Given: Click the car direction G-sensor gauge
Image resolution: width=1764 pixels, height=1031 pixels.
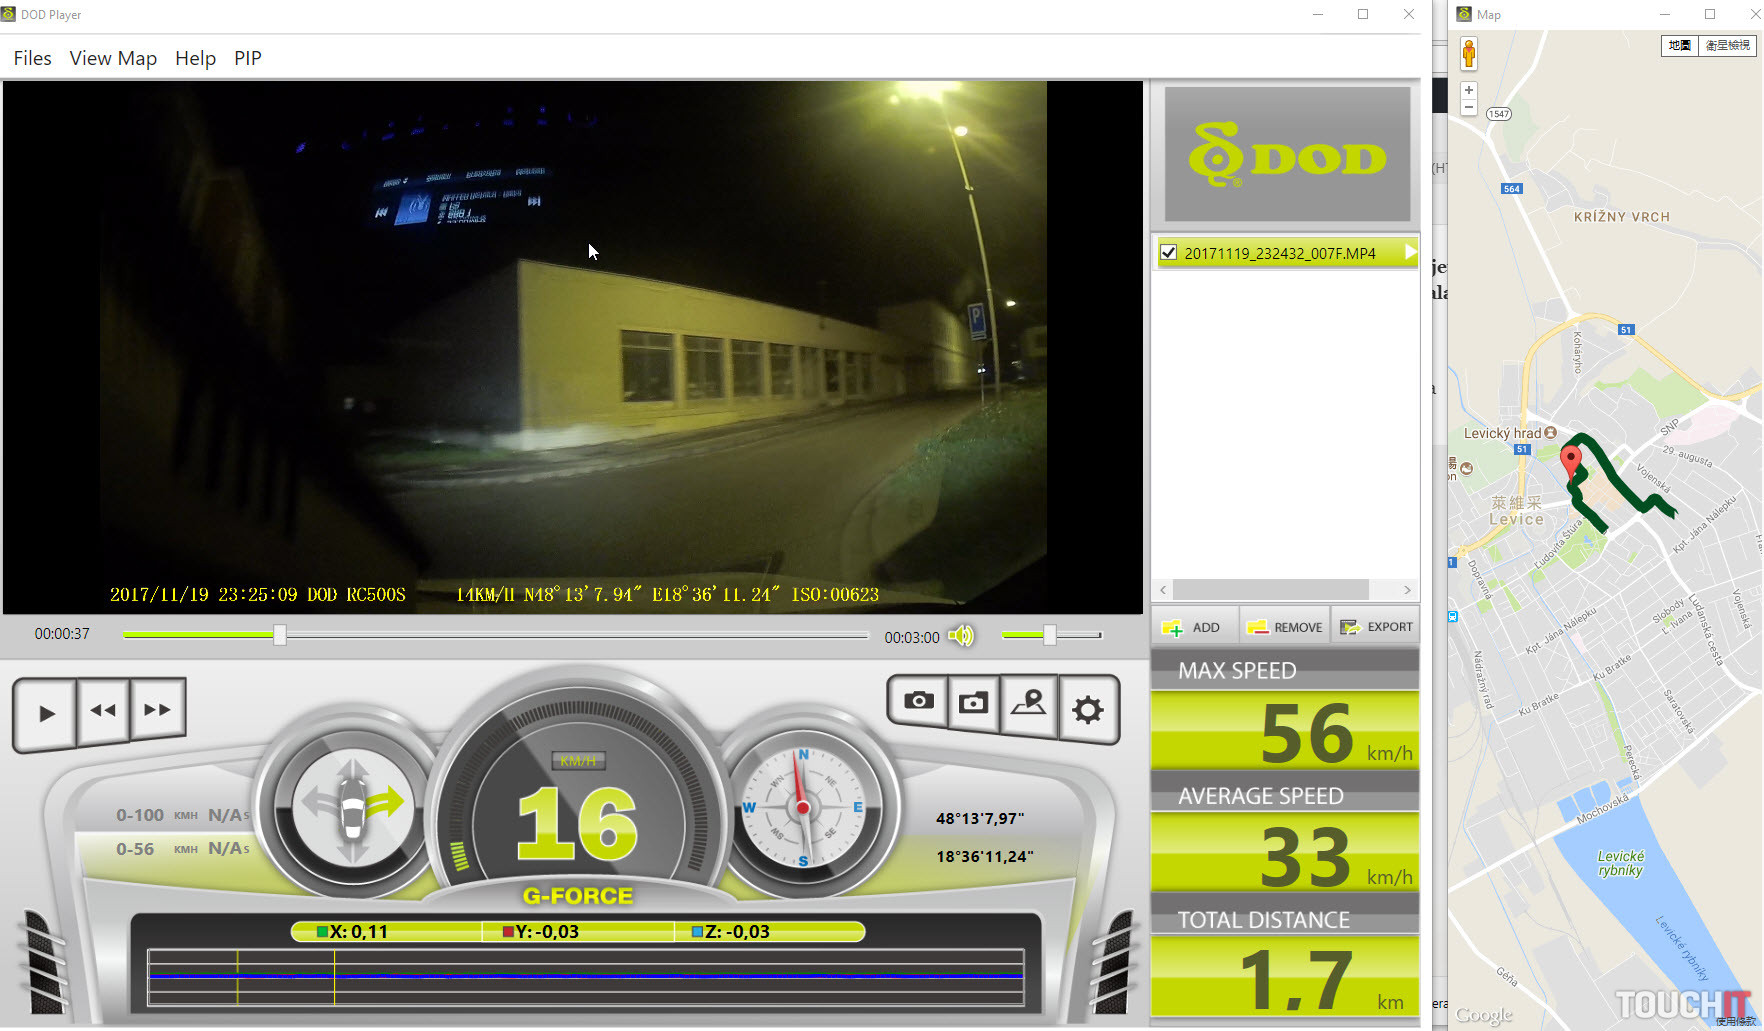Looking at the screenshot, I should coord(352,807).
